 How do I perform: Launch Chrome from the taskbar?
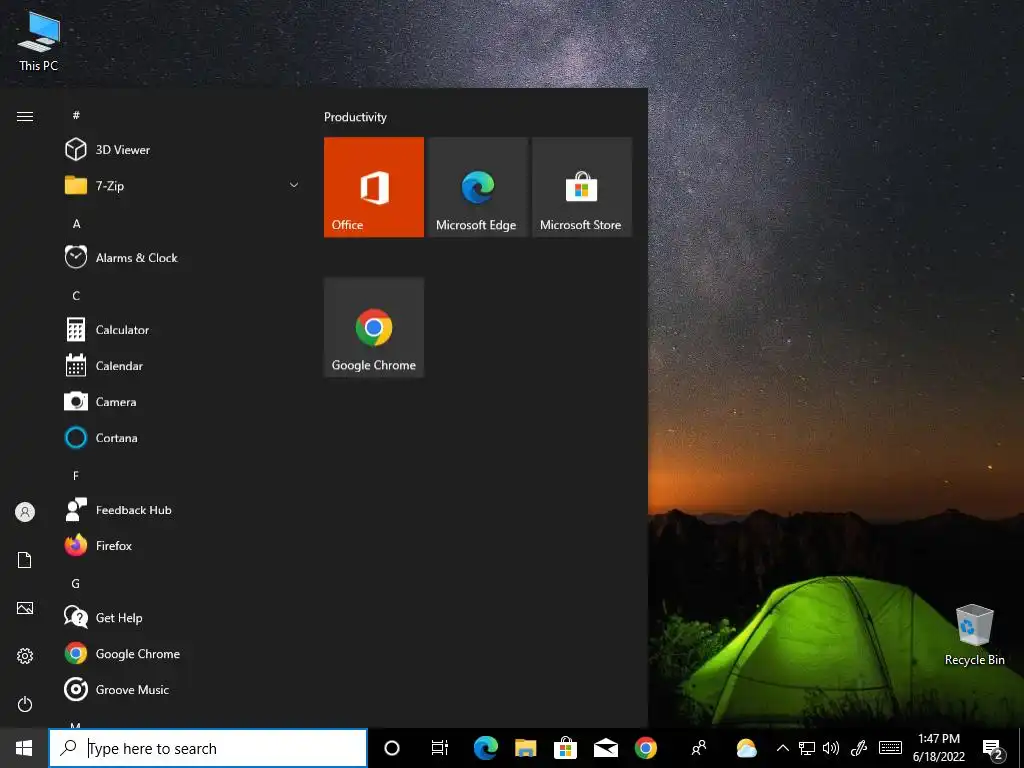point(645,748)
